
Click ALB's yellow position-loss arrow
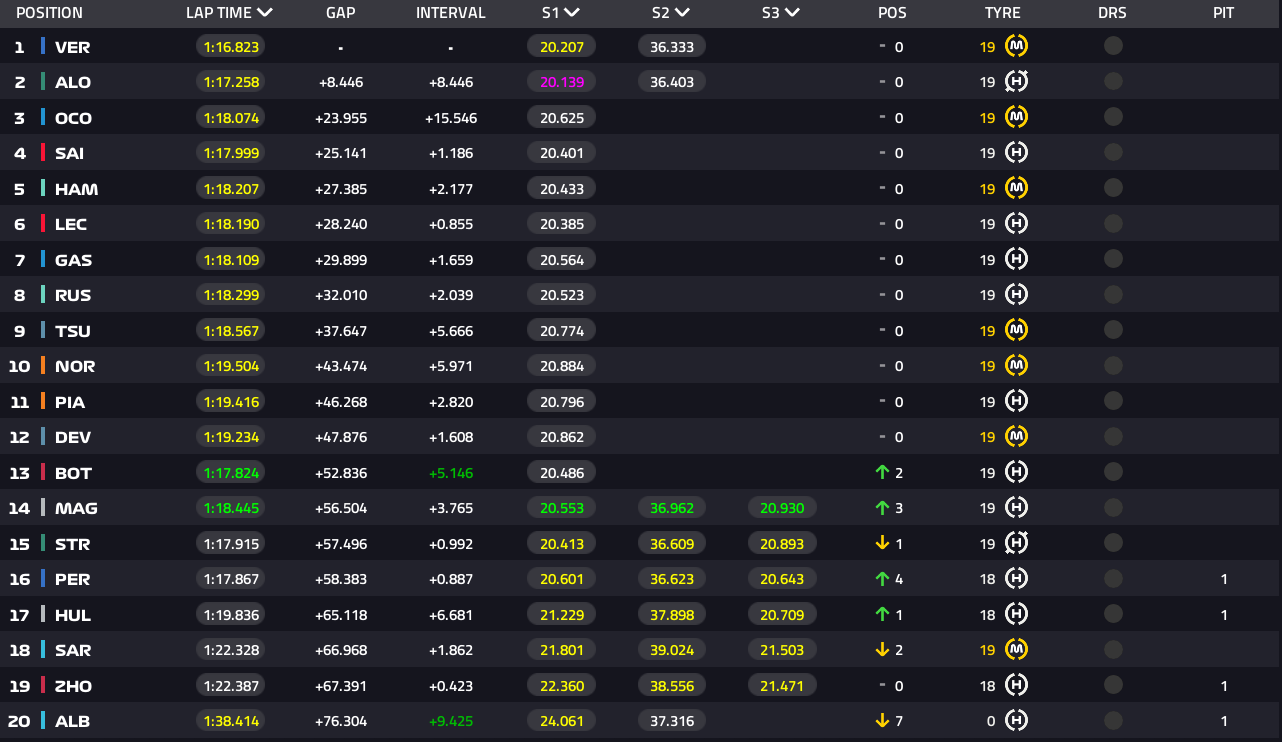tap(882, 720)
